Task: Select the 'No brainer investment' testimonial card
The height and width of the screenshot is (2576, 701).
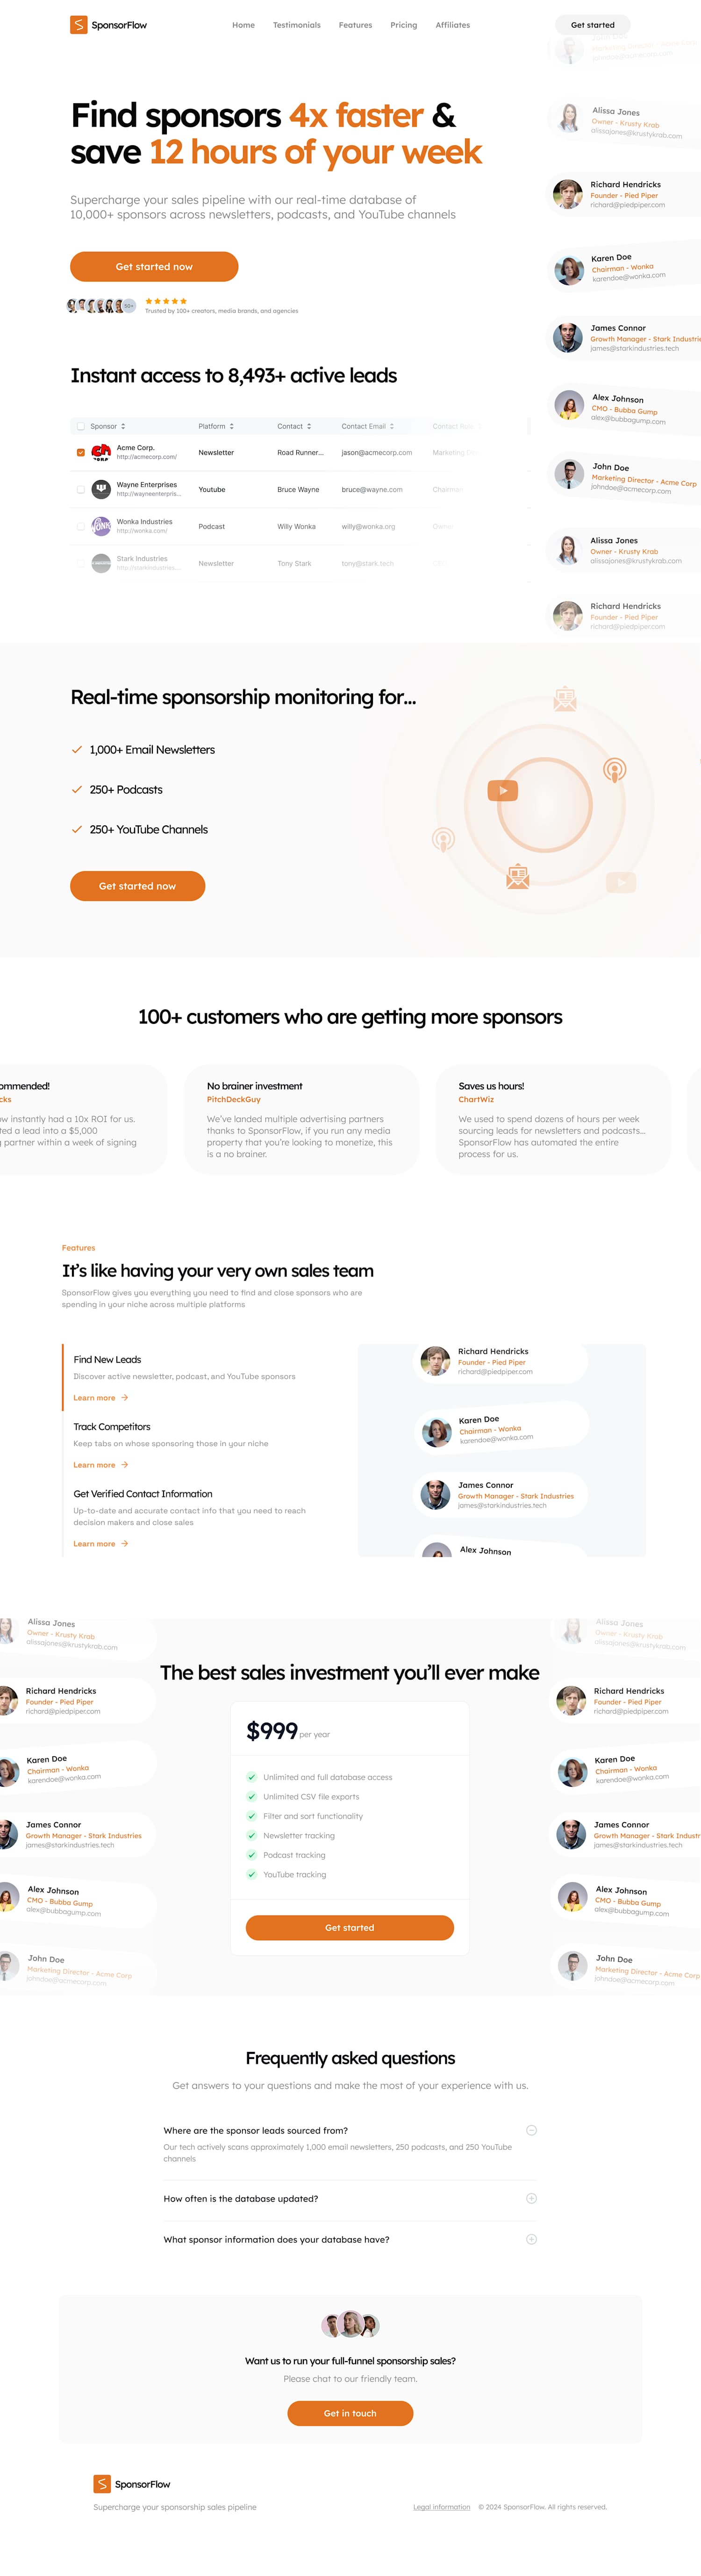Action: click(302, 1120)
